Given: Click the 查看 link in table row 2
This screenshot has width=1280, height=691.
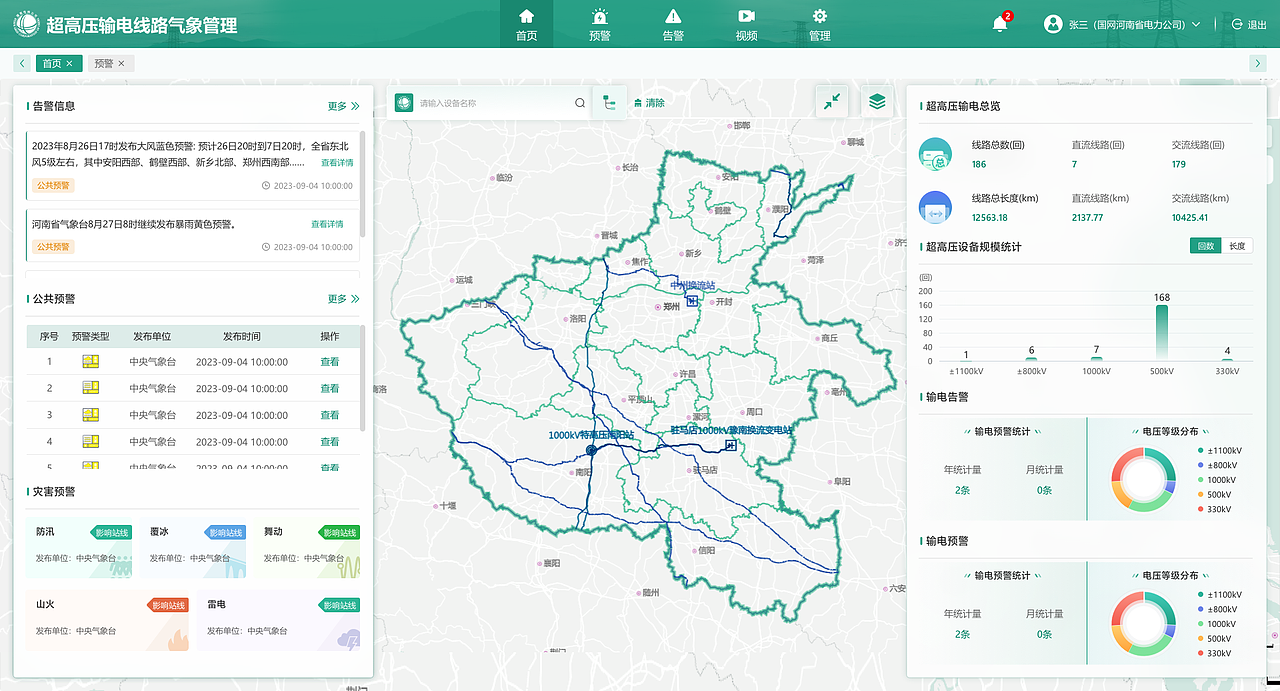Looking at the screenshot, I should (329, 388).
